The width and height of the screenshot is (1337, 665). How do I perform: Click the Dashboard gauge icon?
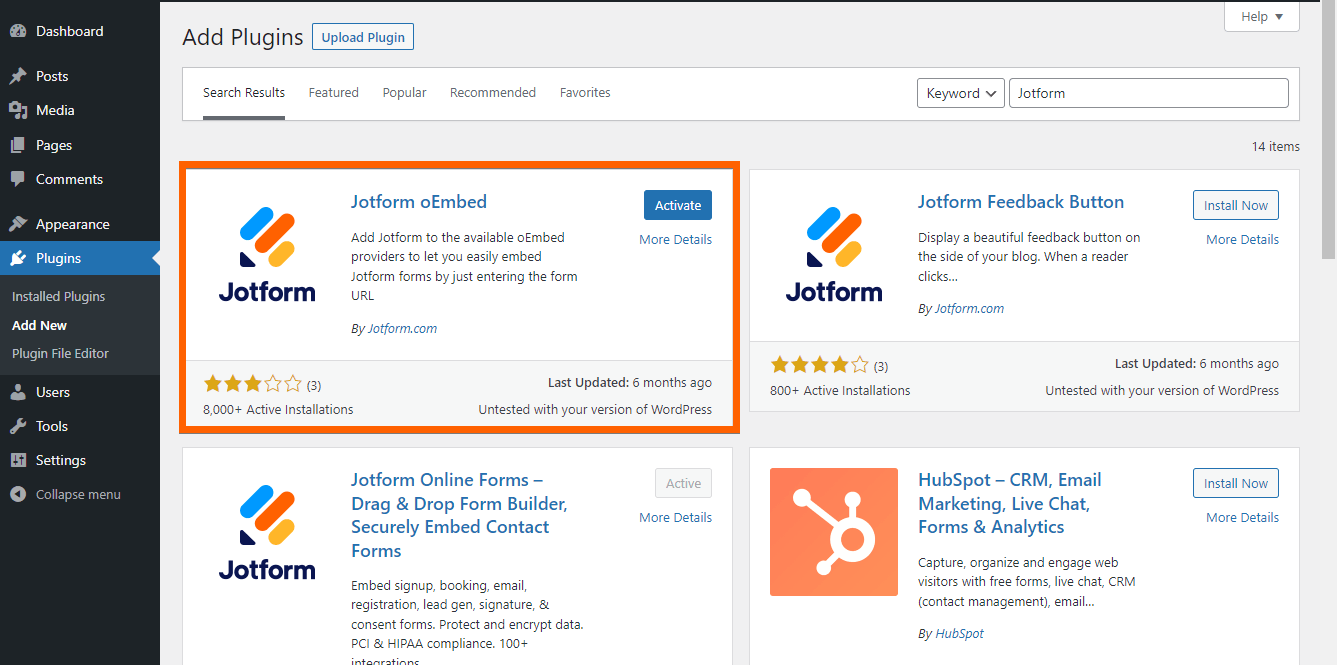[18, 31]
